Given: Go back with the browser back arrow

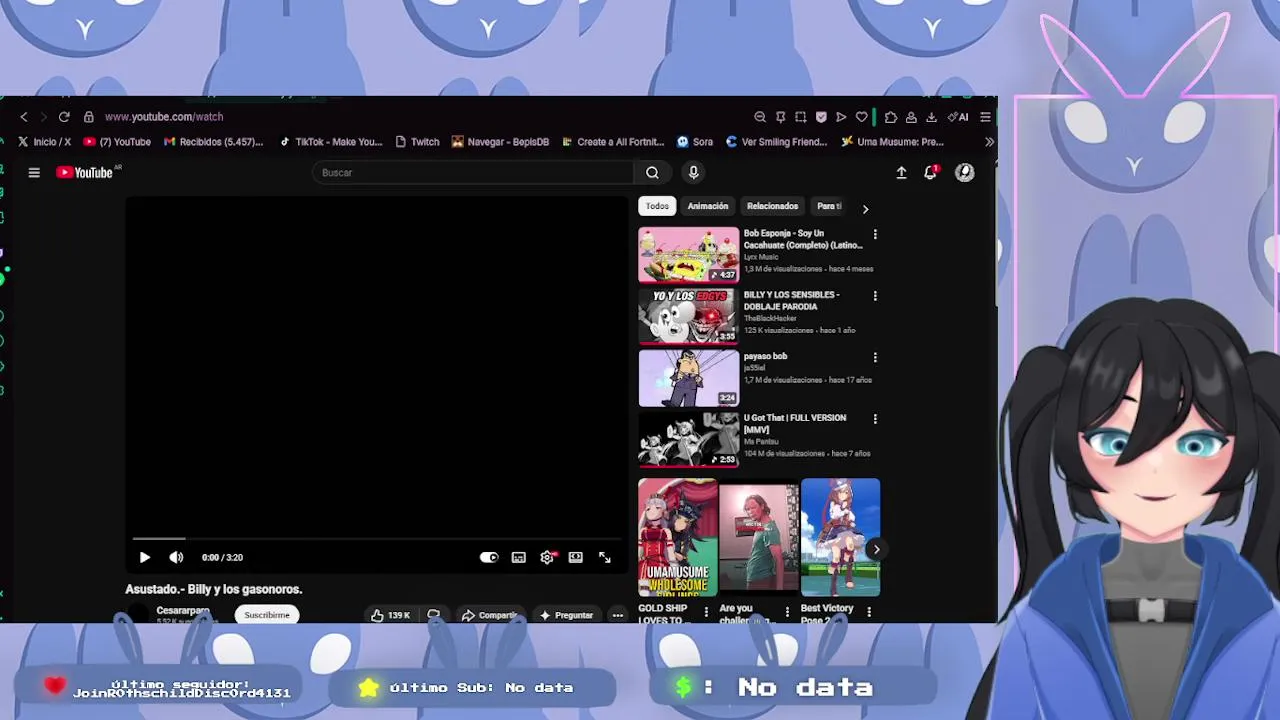Looking at the screenshot, I should (24, 117).
